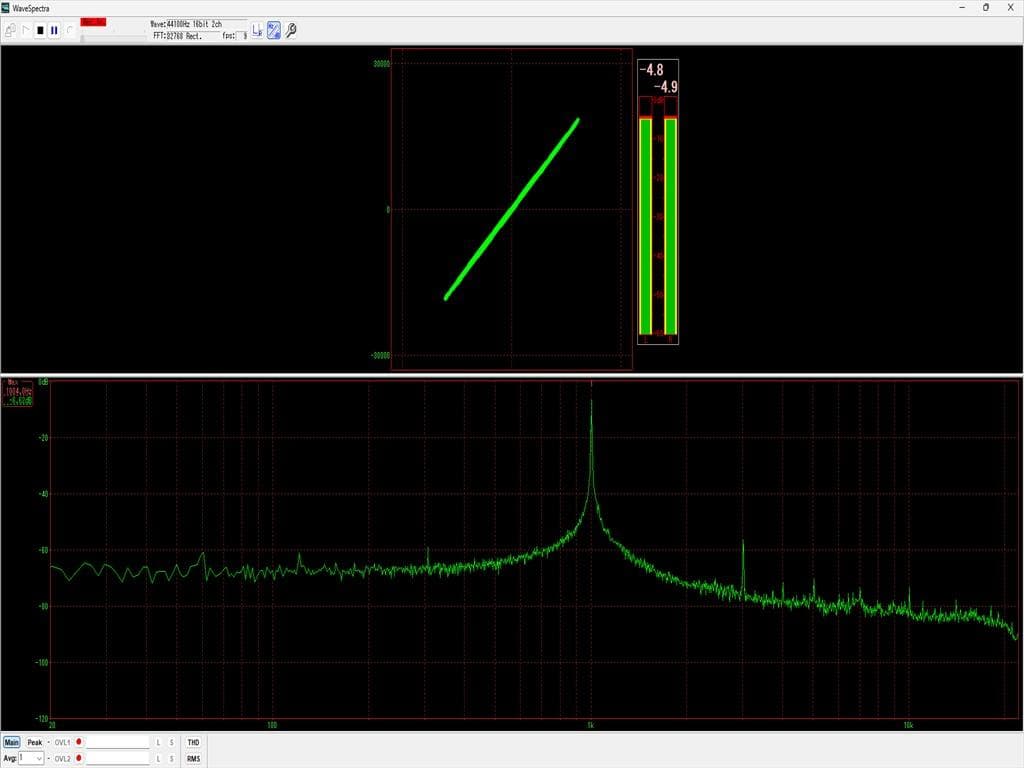Screen dimensions: 1024x768
Task: Click the THD button
Action: point(193,743)
